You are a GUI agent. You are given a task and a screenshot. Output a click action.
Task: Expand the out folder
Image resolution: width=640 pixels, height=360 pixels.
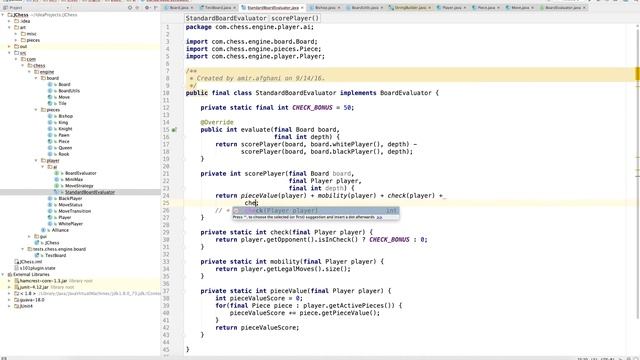click(x=9, y=47)
